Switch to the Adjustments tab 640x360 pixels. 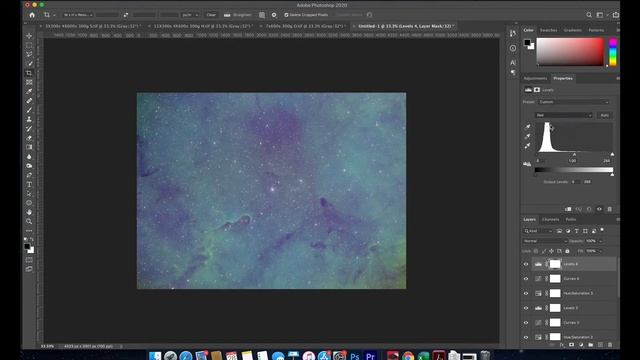pos(535,78)
